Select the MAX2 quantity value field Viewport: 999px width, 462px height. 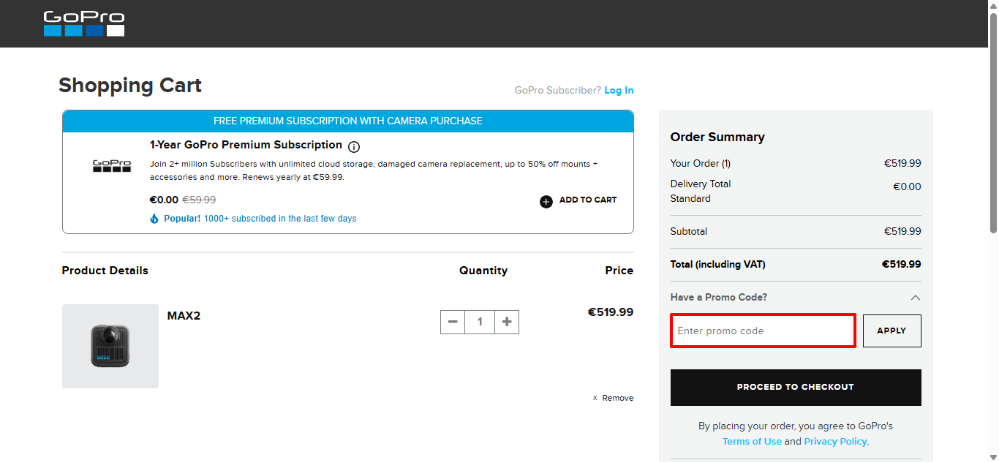(480, 322)
